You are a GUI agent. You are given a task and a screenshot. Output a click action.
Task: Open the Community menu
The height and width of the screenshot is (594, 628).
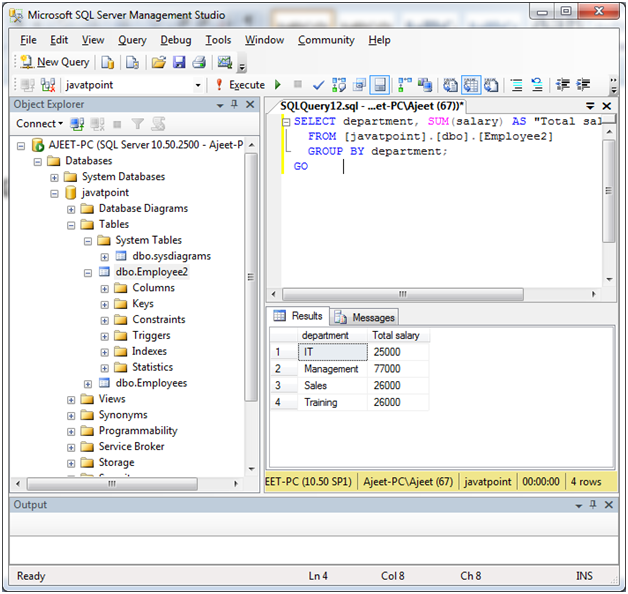point(326,40)
